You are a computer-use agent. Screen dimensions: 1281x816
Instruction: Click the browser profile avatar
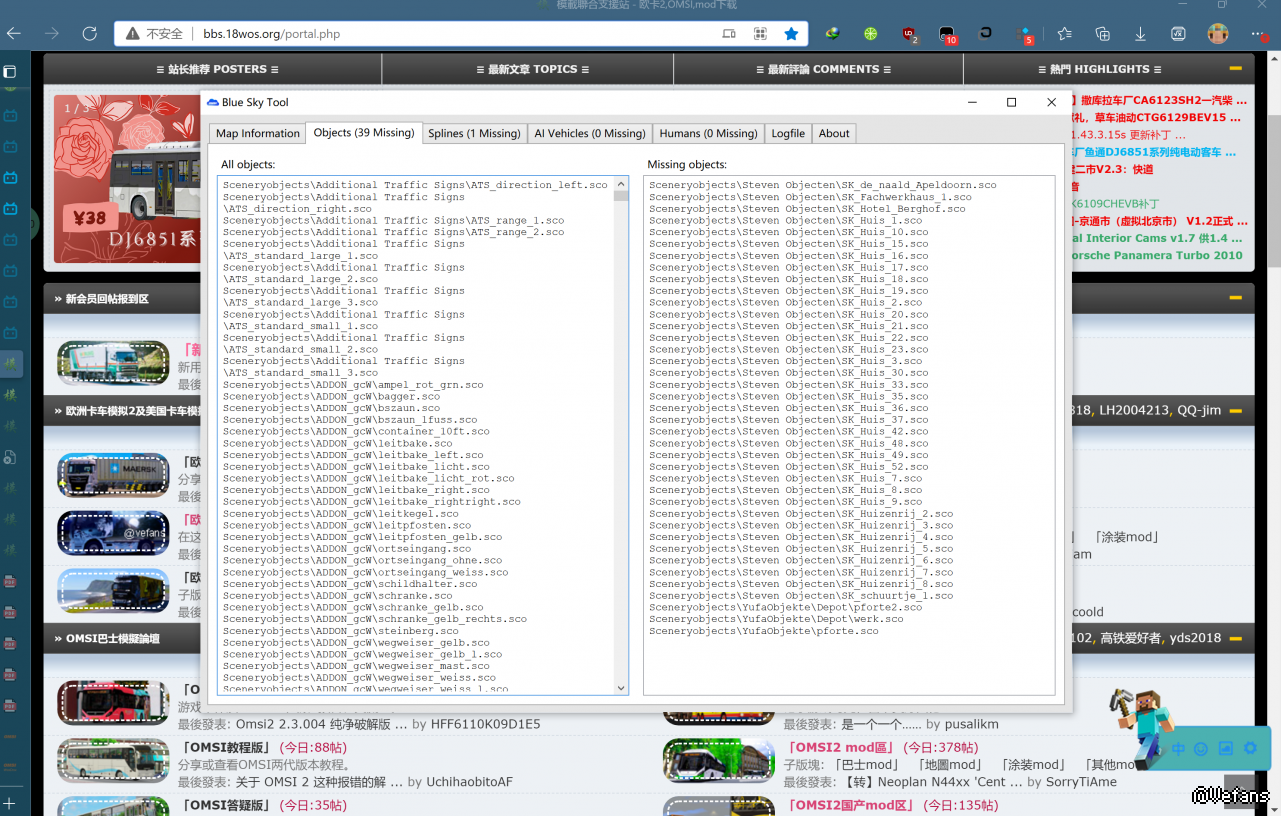point(1217,34)
